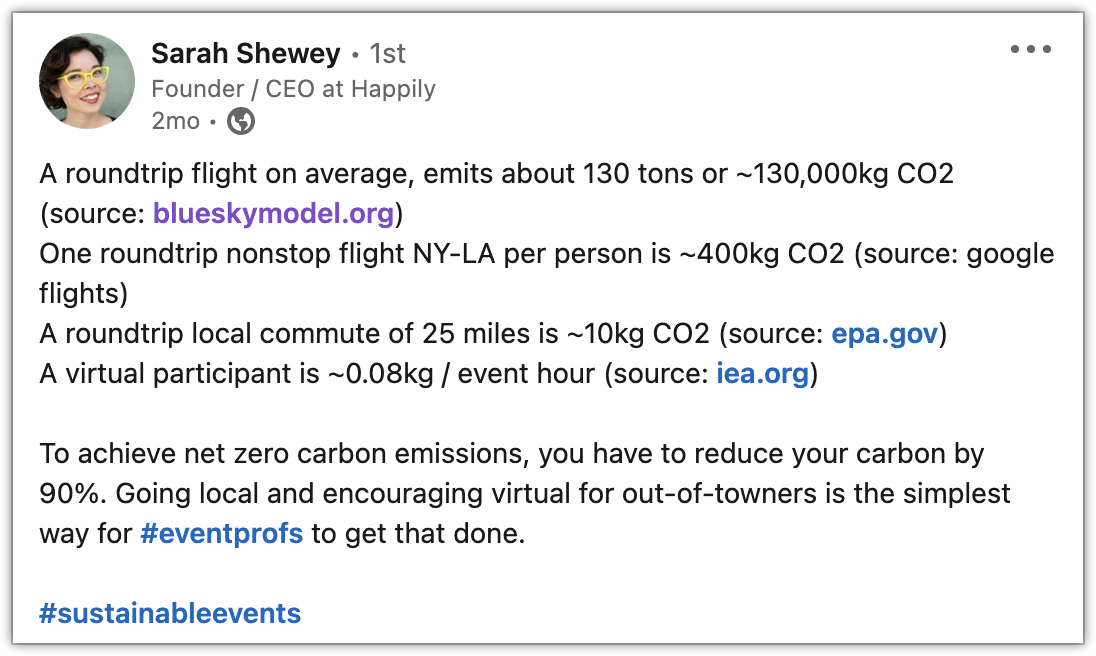This screenshot has height=656, width=1096.
Task: Click the "2mo" post timestamp
Action: click(x=175, y=122)
